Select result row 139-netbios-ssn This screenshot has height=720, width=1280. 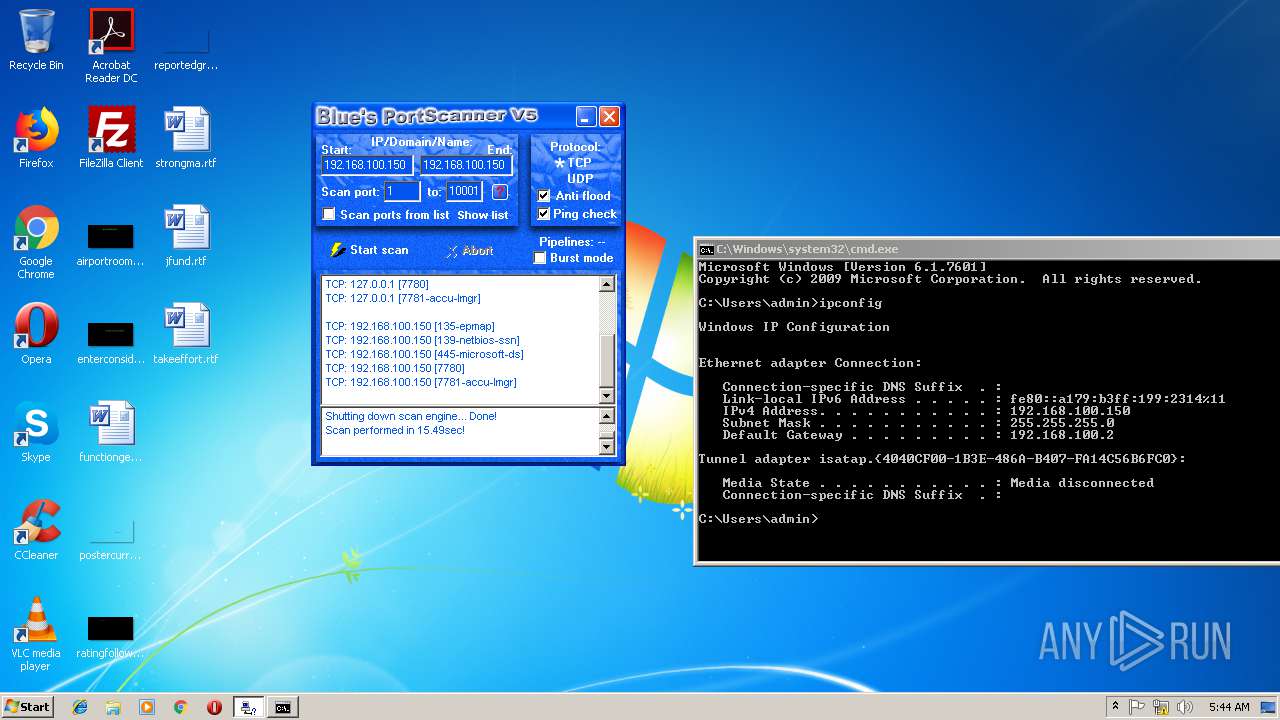tap(422, 340)
